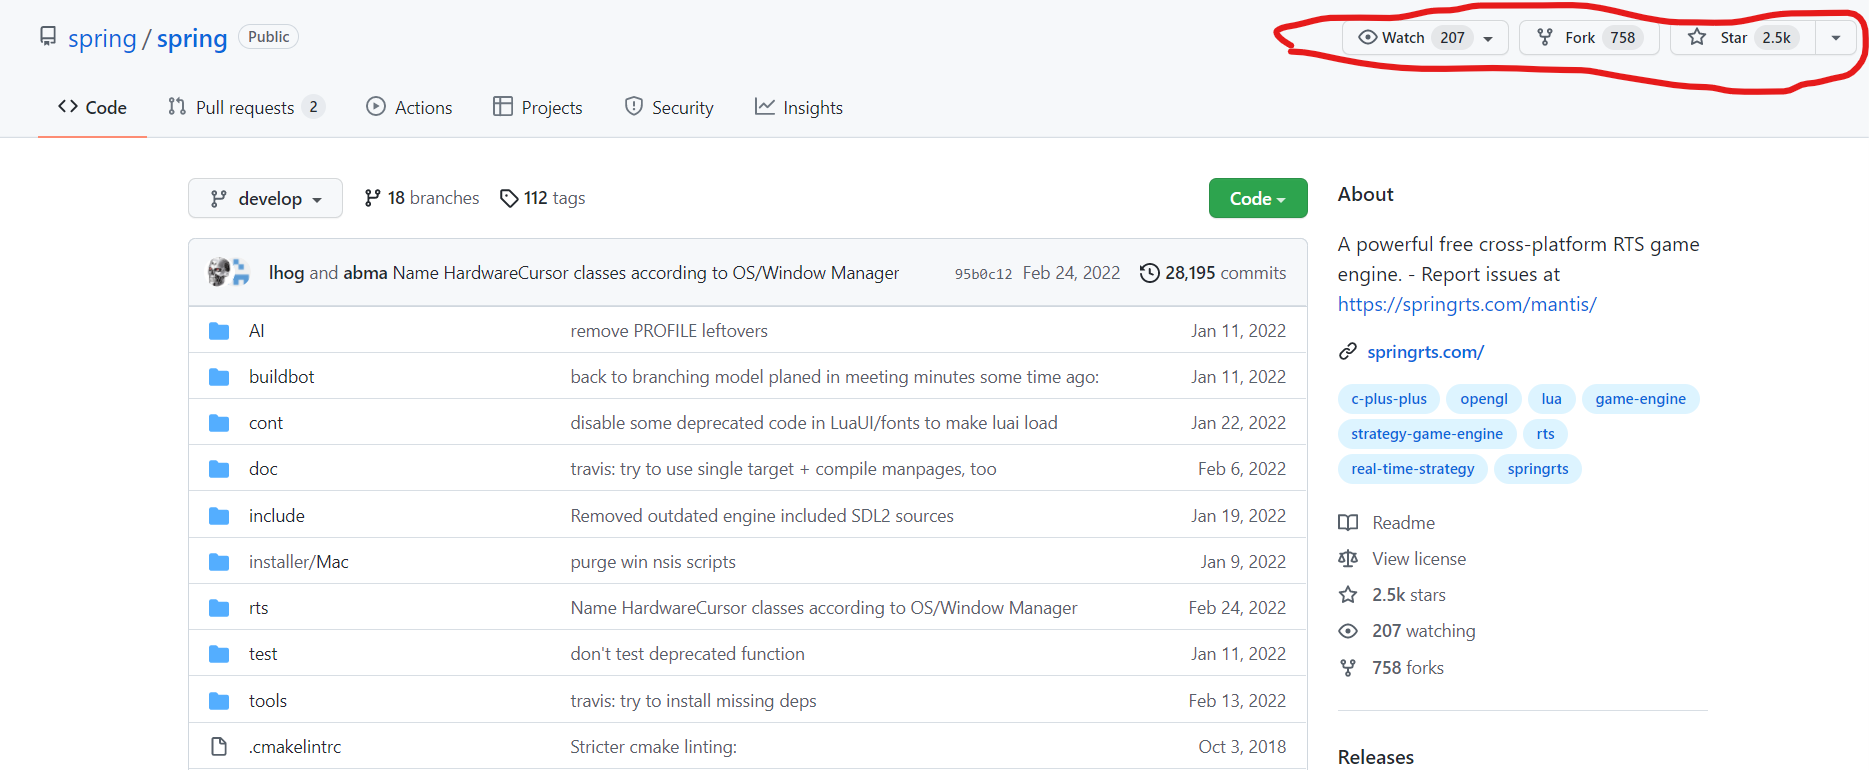
Task: Click the branch icon beside 18 branches
Action: (x=372, y=198)
